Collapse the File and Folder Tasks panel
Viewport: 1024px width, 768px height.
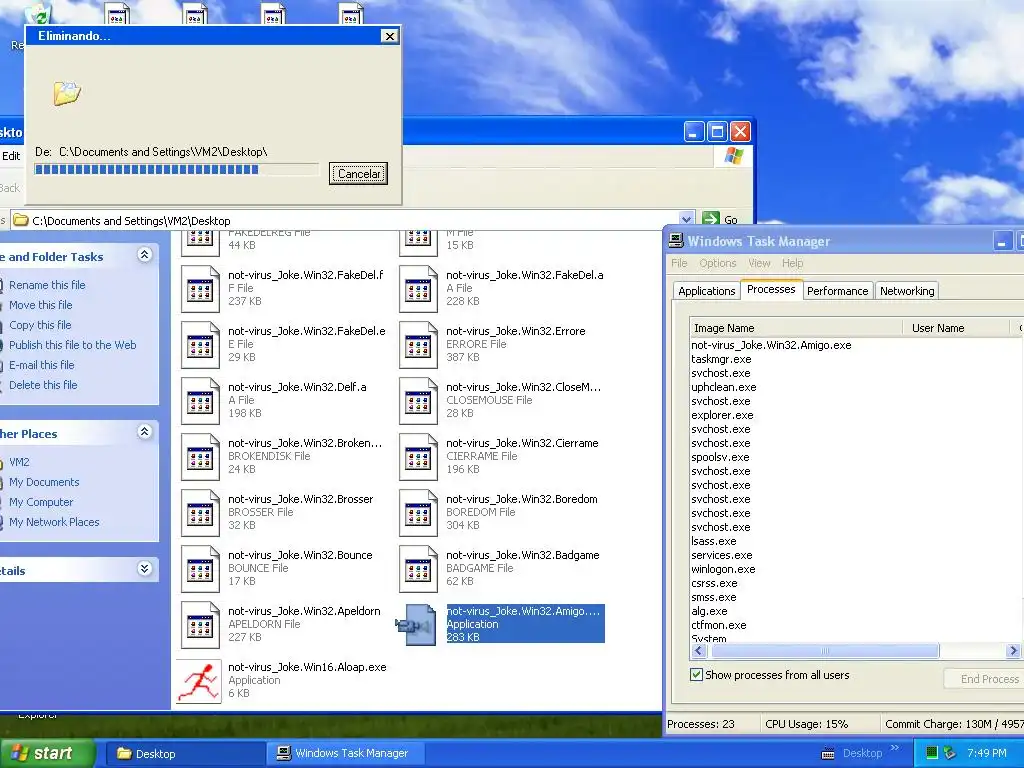[x=144, y=255]
